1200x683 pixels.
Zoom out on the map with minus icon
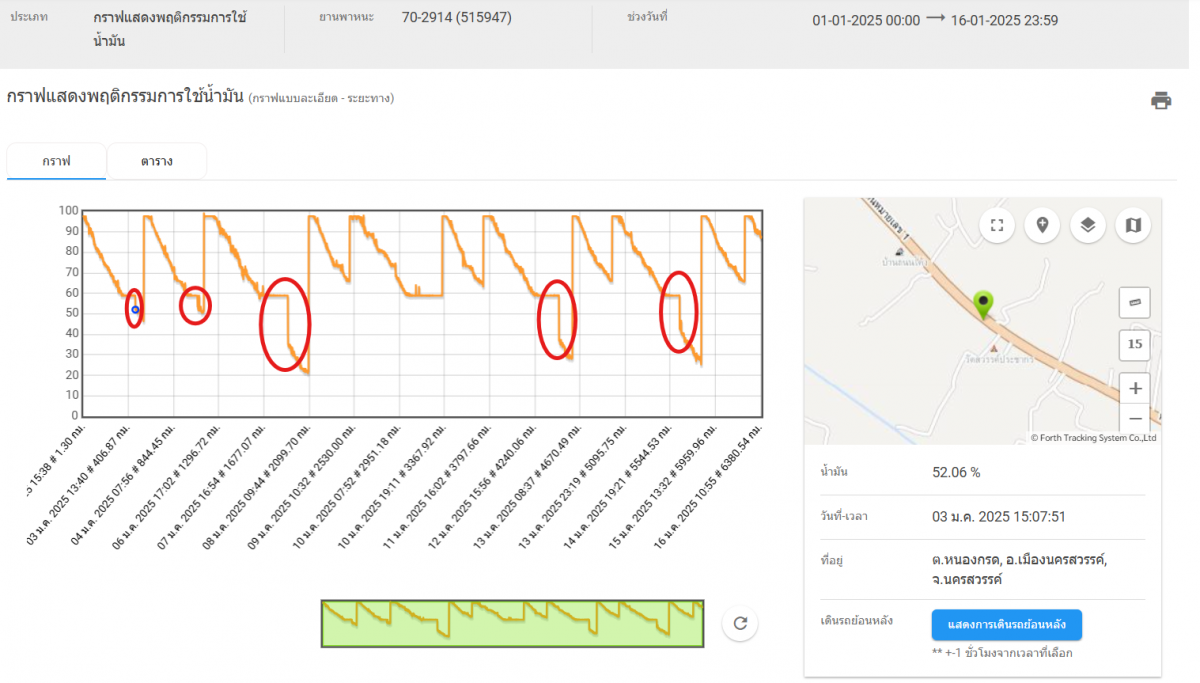pos(1135,419)
